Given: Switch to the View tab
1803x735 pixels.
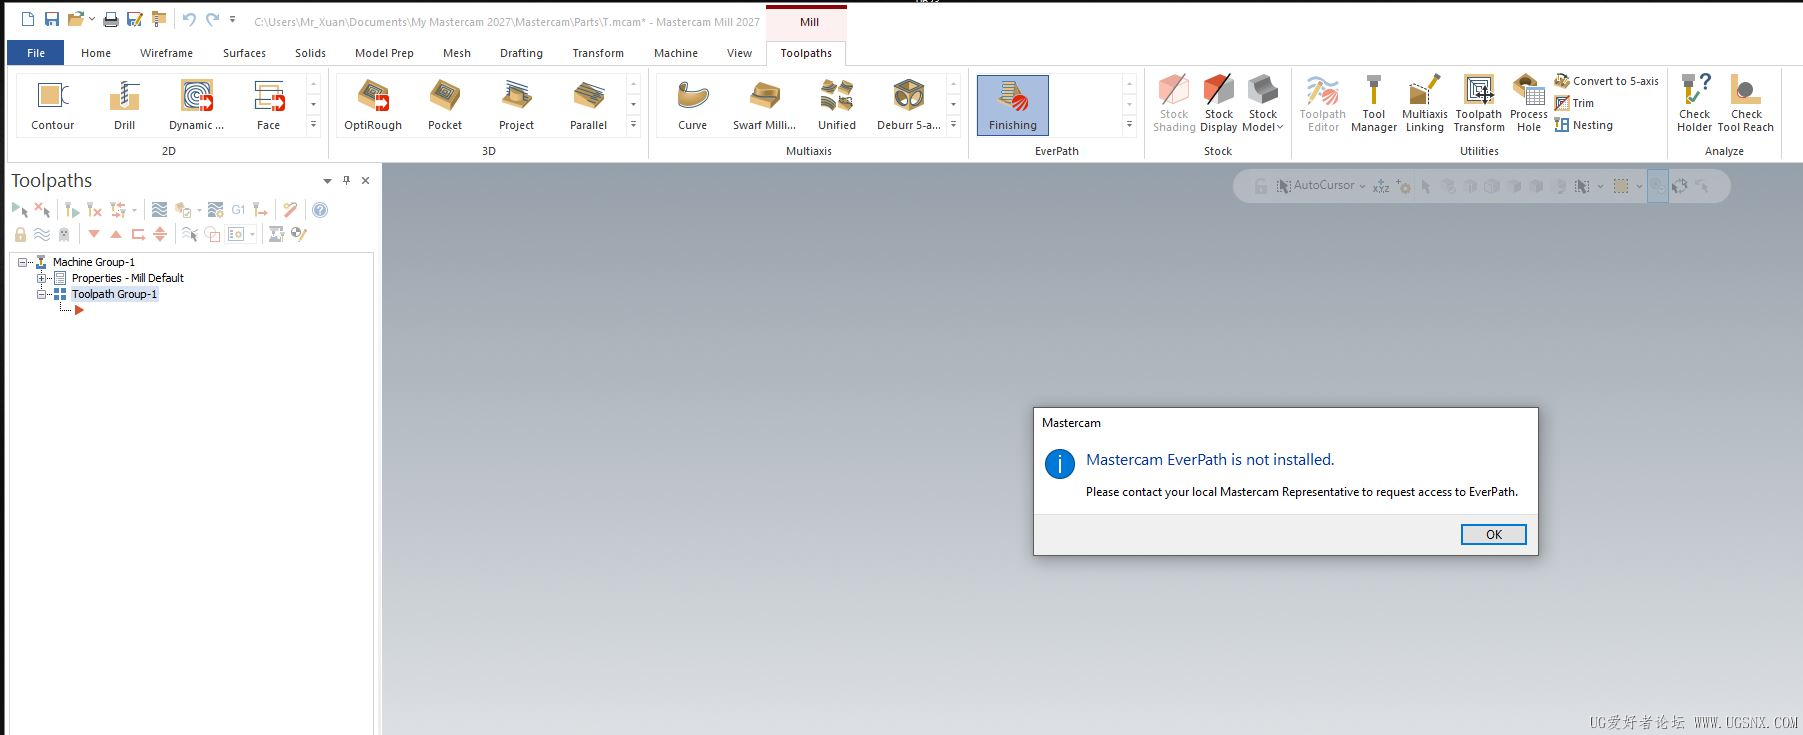Looking at the screenshot, I should [x=739, y=53].
